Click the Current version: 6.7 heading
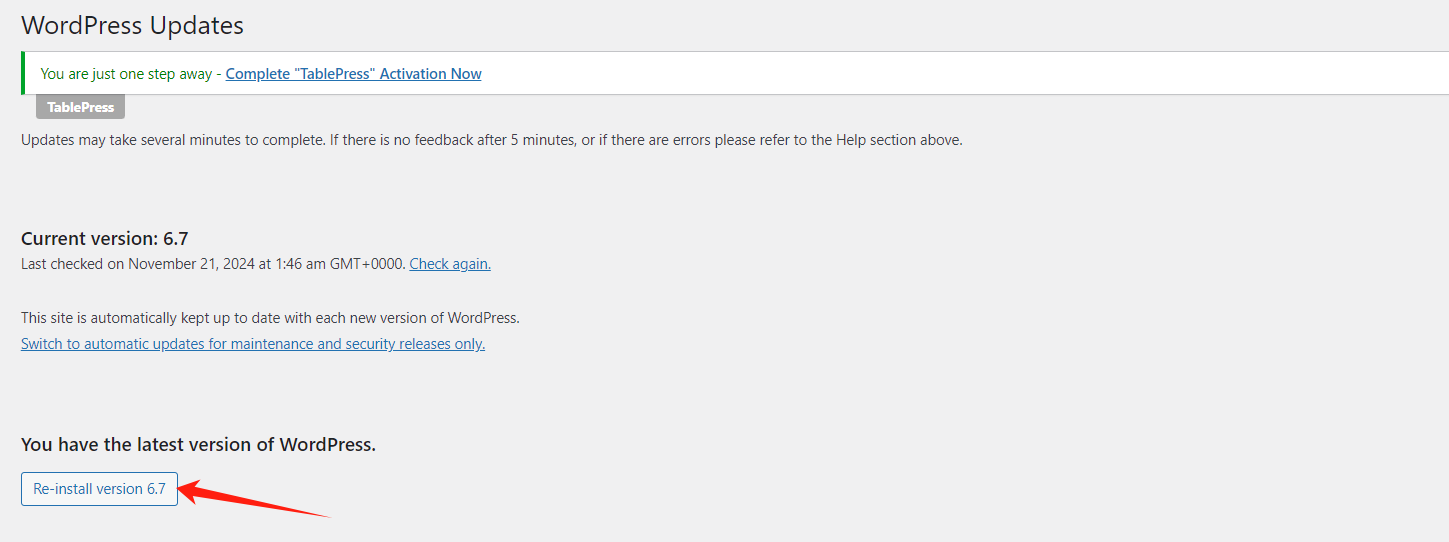 105,239
